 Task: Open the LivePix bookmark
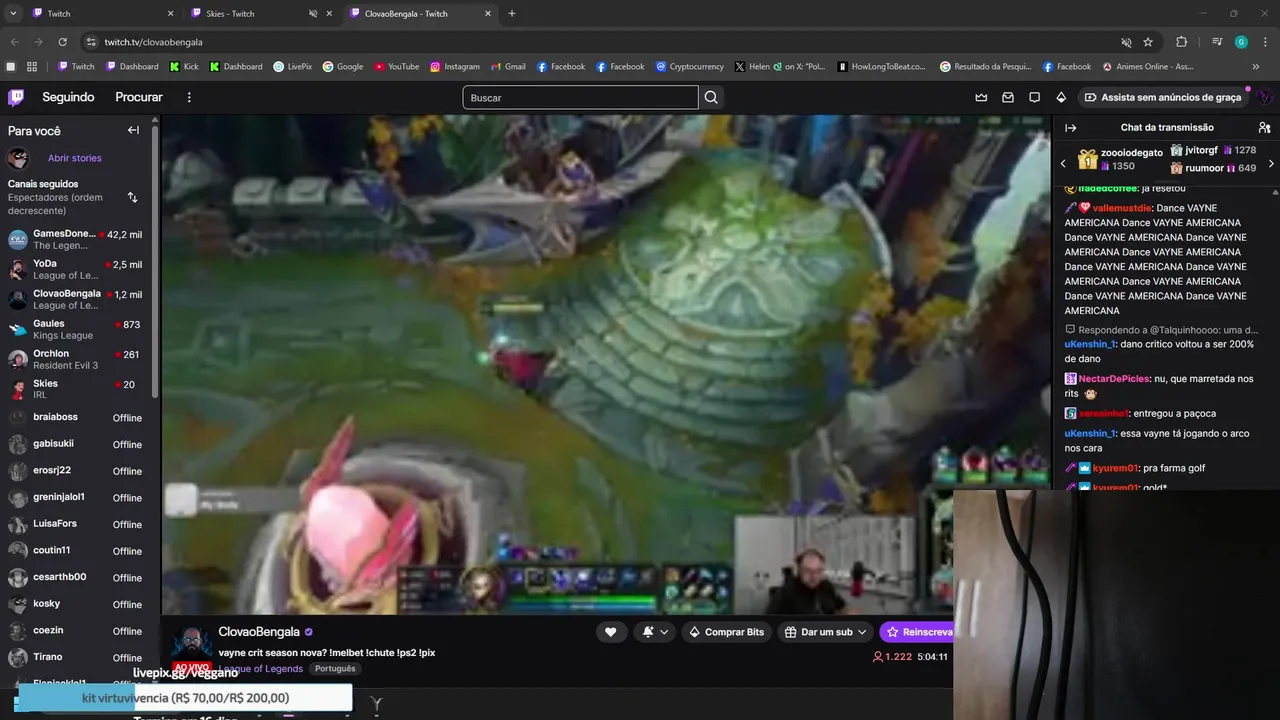292,67
